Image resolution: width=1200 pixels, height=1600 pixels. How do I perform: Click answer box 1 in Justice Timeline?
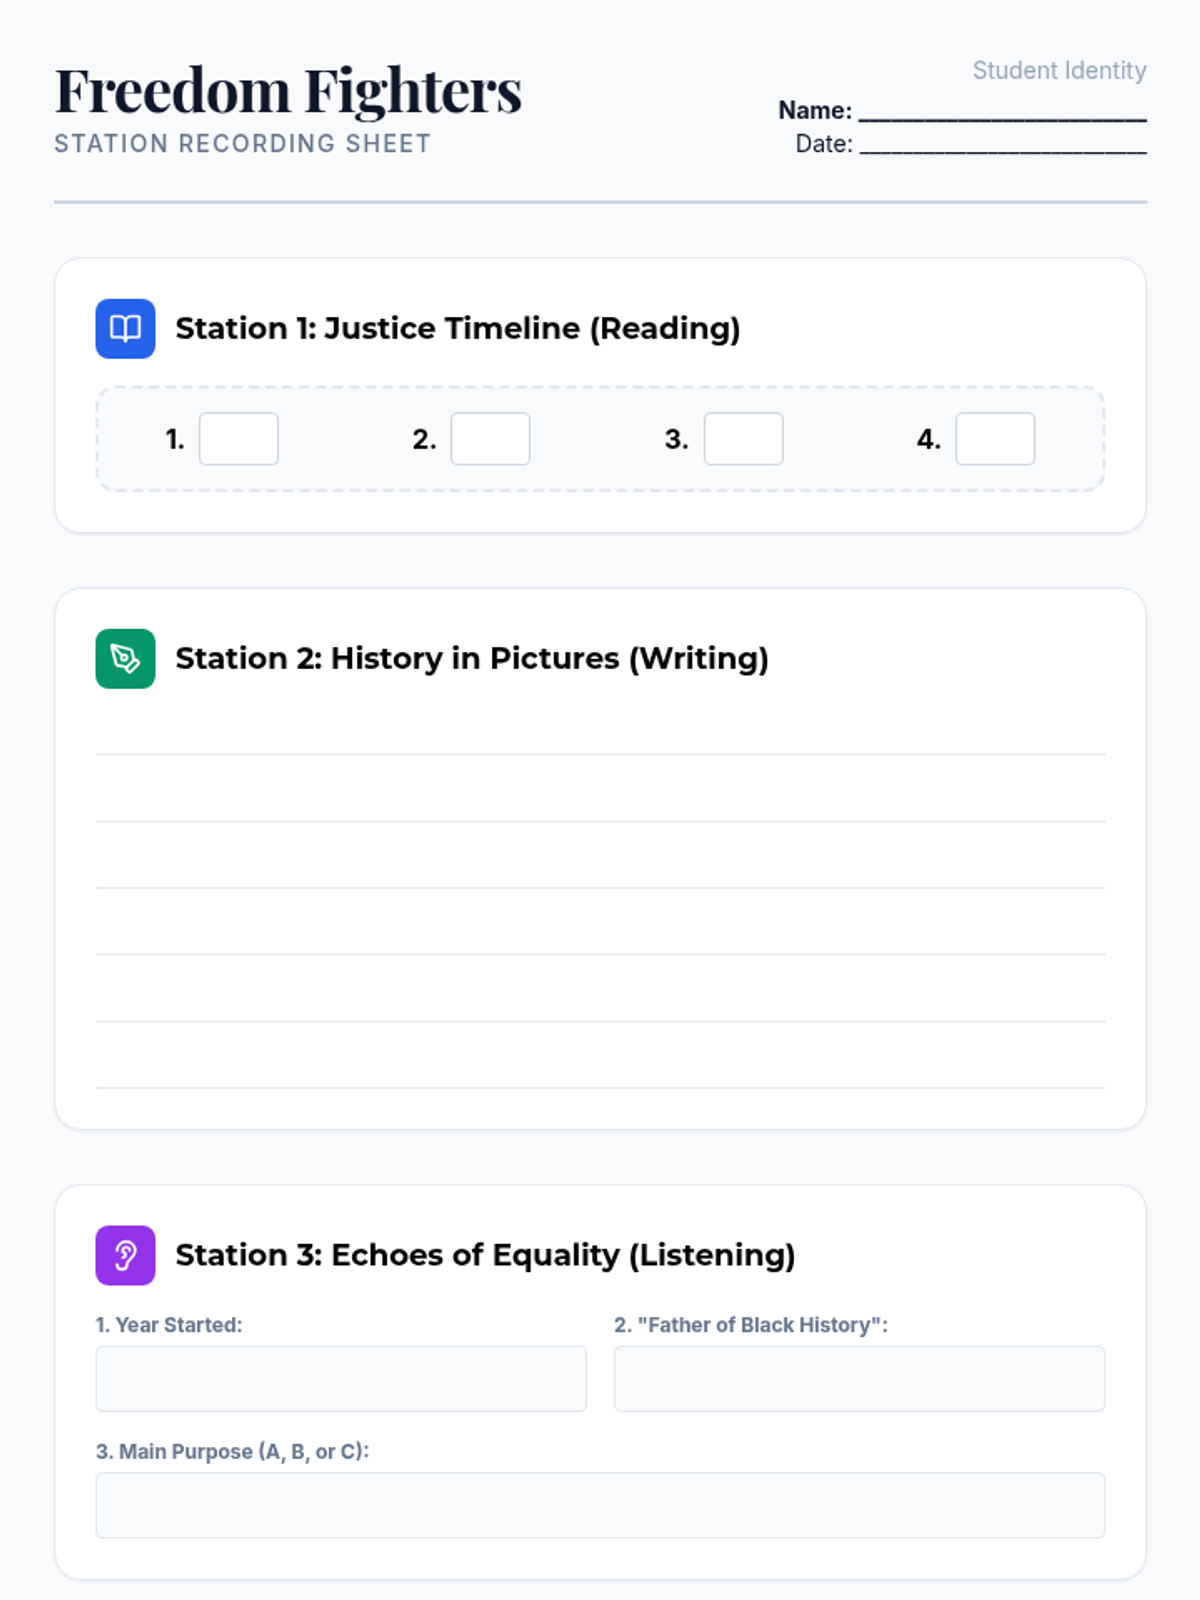pos(238,439)
